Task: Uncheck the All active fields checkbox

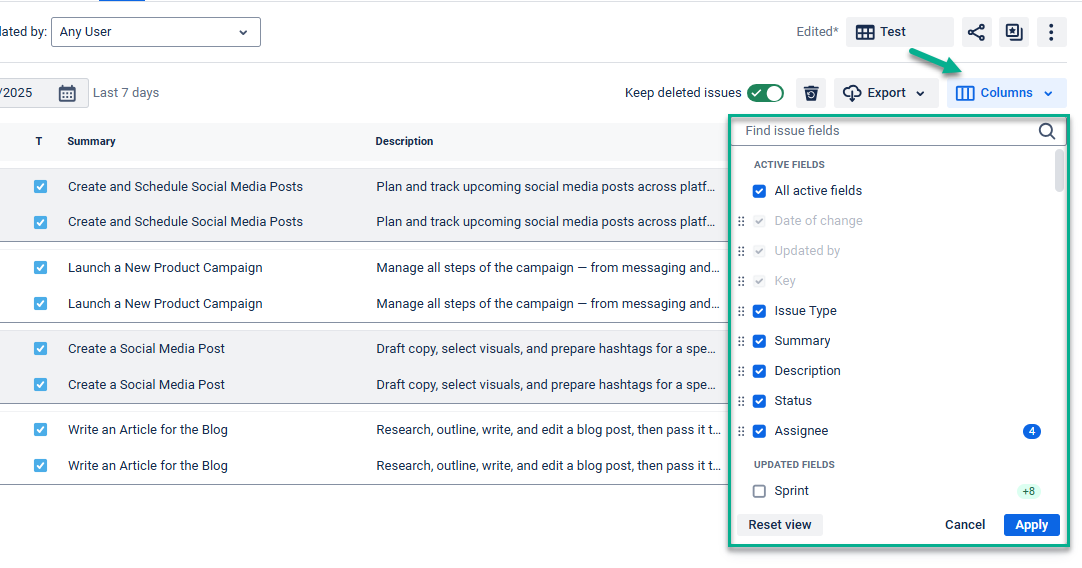Action: pyautogui.click(x=759, y=191)
